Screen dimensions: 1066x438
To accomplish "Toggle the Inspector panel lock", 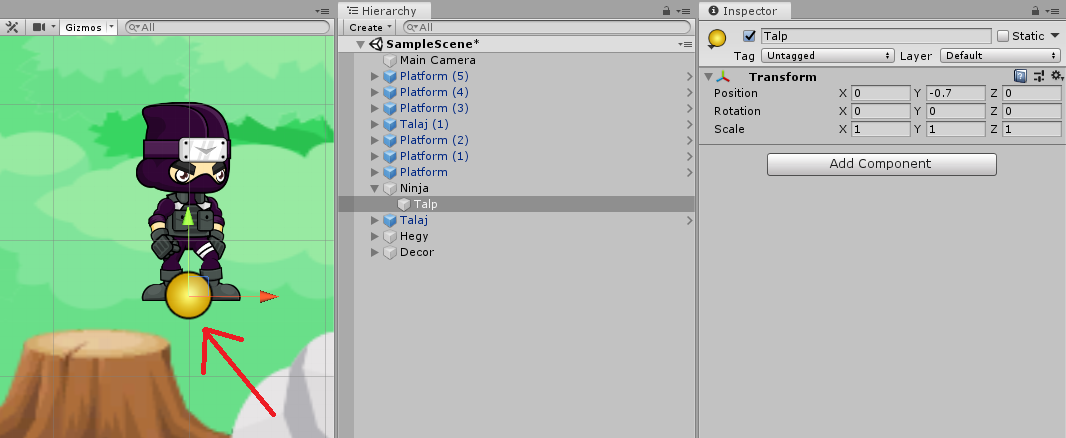I will click(1036, 11).
